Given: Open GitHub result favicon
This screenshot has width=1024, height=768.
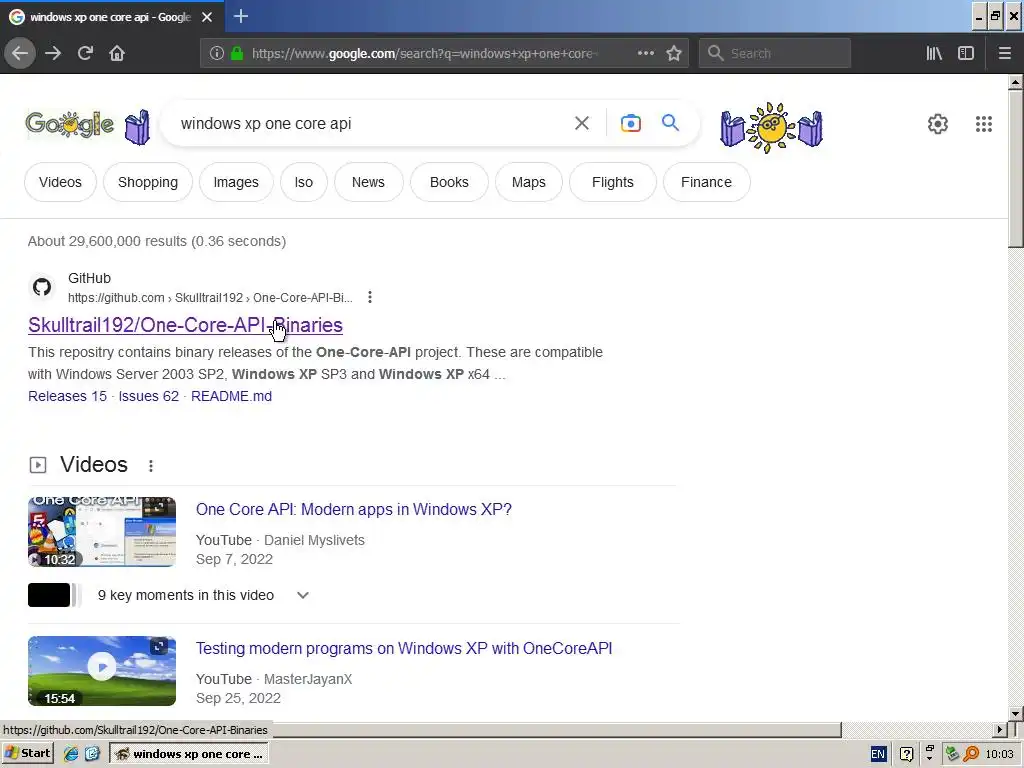Looking at the screenshot, I should [x=42, y=287].
